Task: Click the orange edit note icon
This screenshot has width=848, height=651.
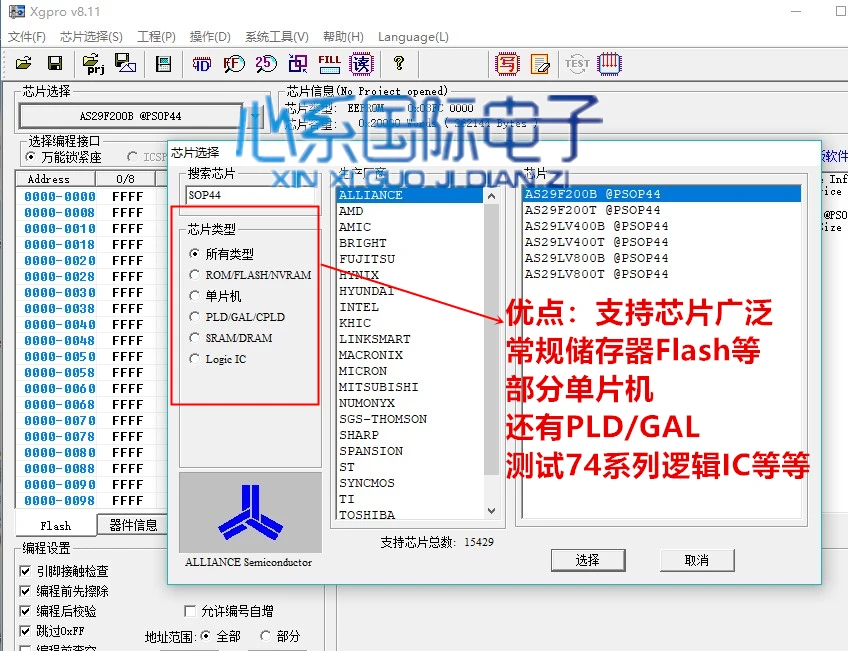Action: point(540,64)
